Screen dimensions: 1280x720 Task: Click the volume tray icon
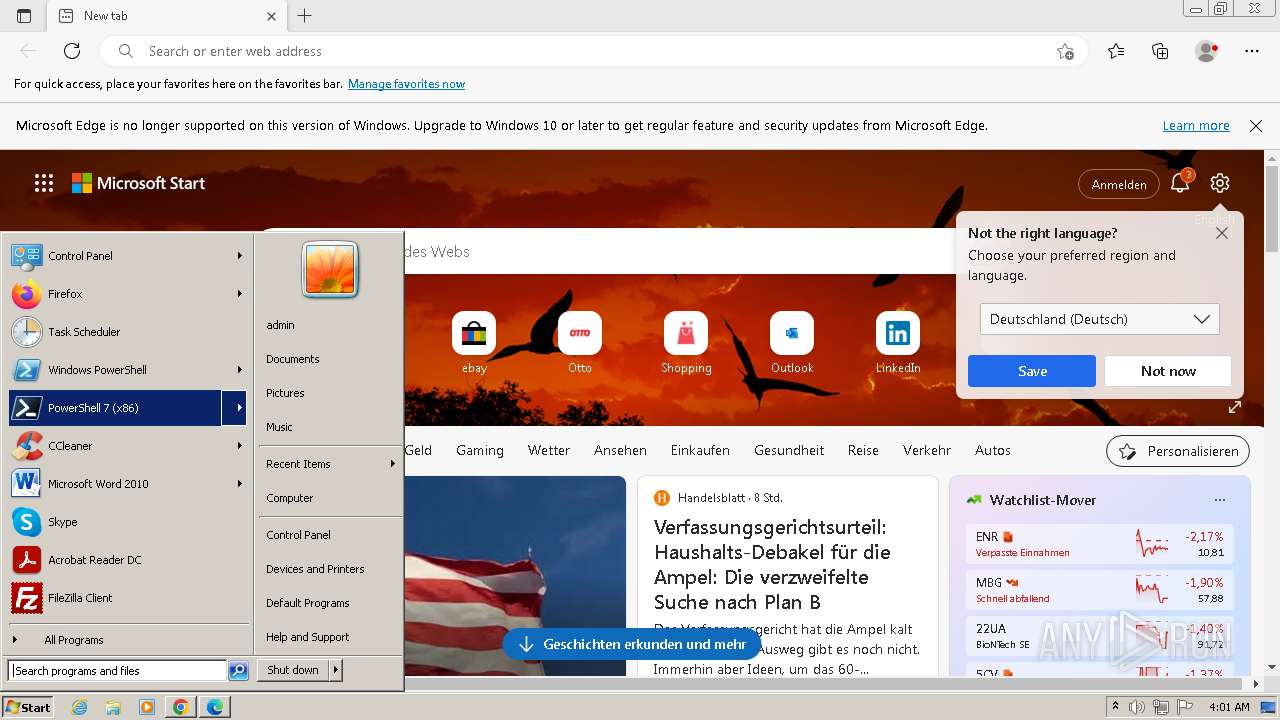(1137, 707)
